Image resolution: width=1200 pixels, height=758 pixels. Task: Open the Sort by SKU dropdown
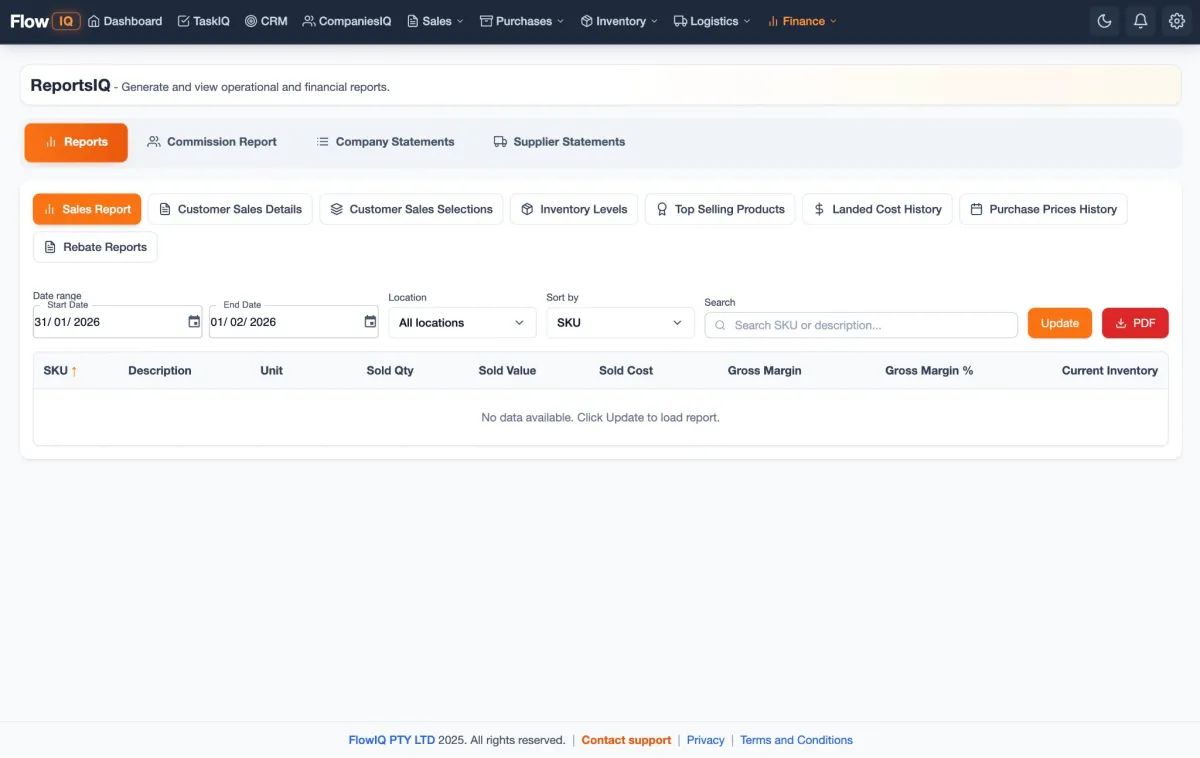(x=620, y=323)
